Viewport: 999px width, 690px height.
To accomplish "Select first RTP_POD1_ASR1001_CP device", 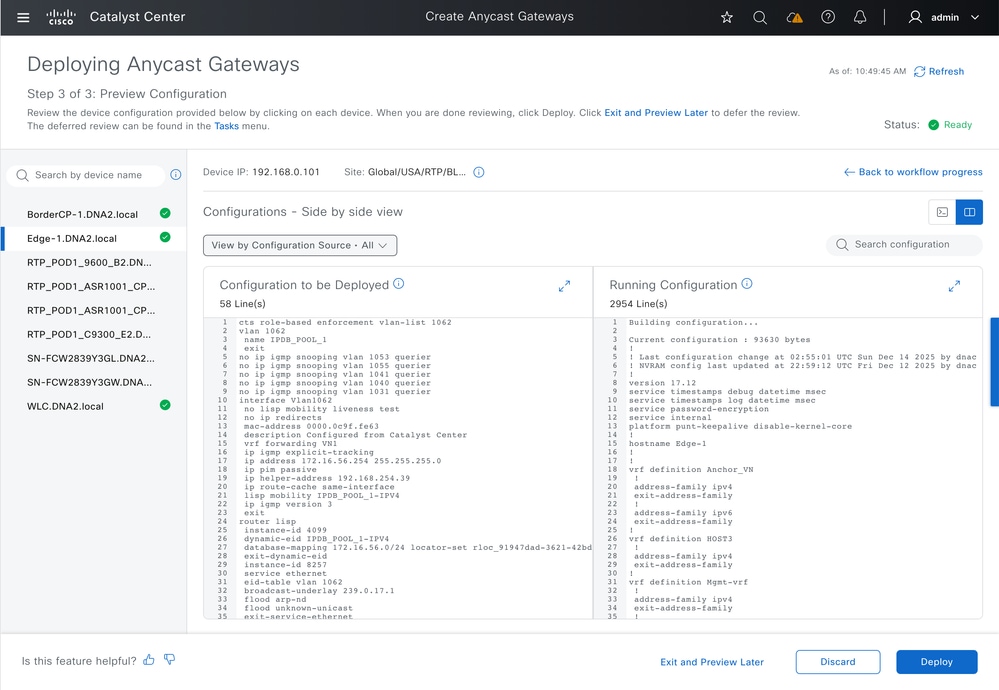I will pyautogui.click(x=93, y=287).
